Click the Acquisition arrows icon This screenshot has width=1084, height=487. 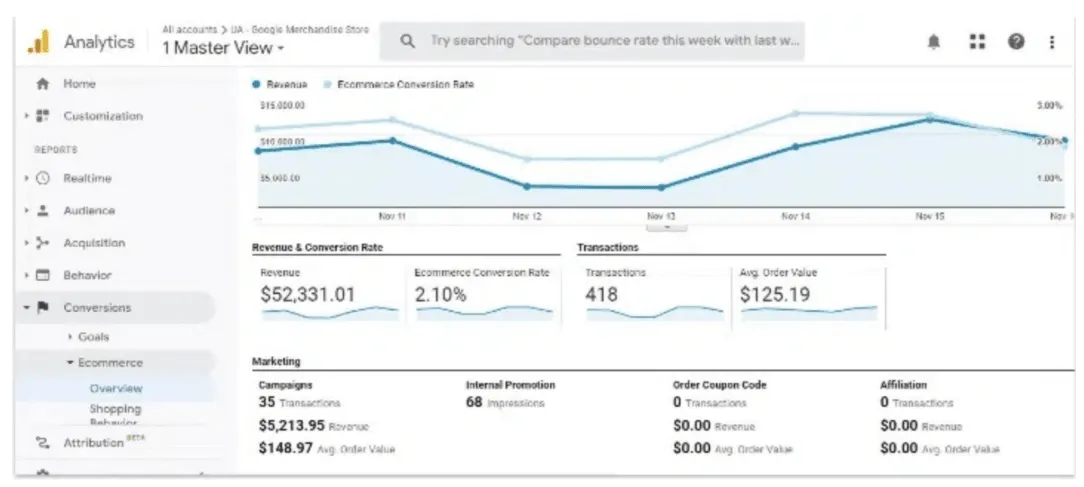coord(43,243)
